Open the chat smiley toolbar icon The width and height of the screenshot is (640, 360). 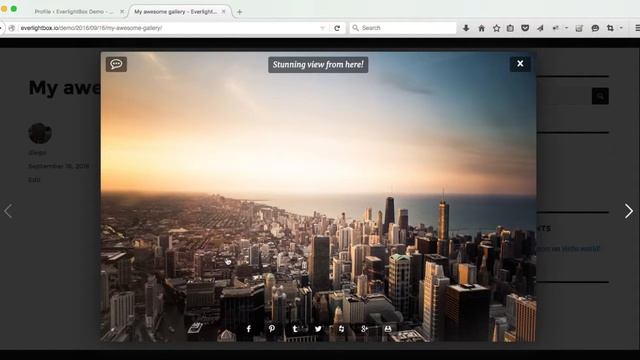pos(595,28)
